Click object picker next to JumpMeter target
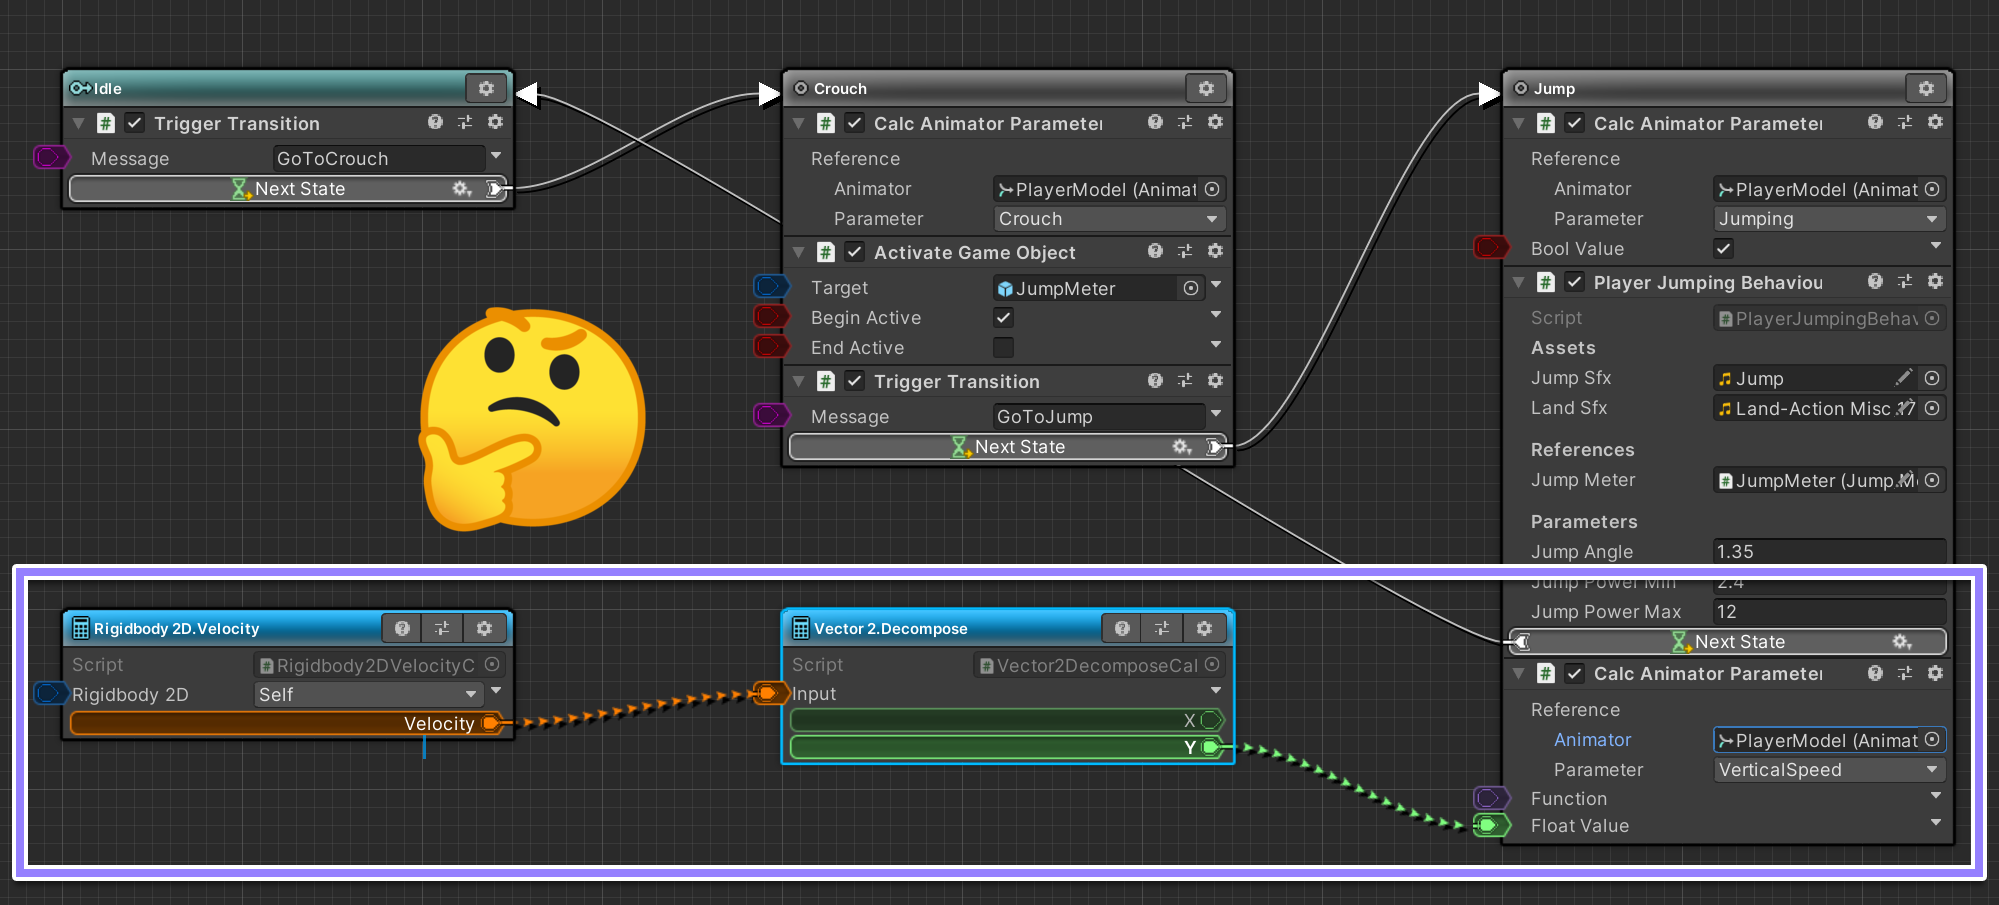This screenshot has width=1999, height=905. click(x=1191, y=288)
